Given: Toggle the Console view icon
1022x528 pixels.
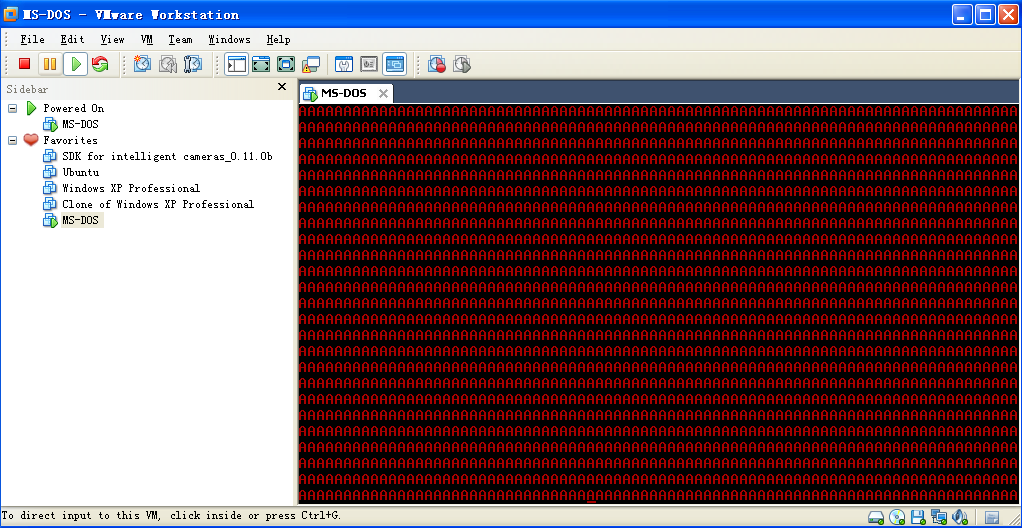Looking at the screenshot, I should 395,64.
